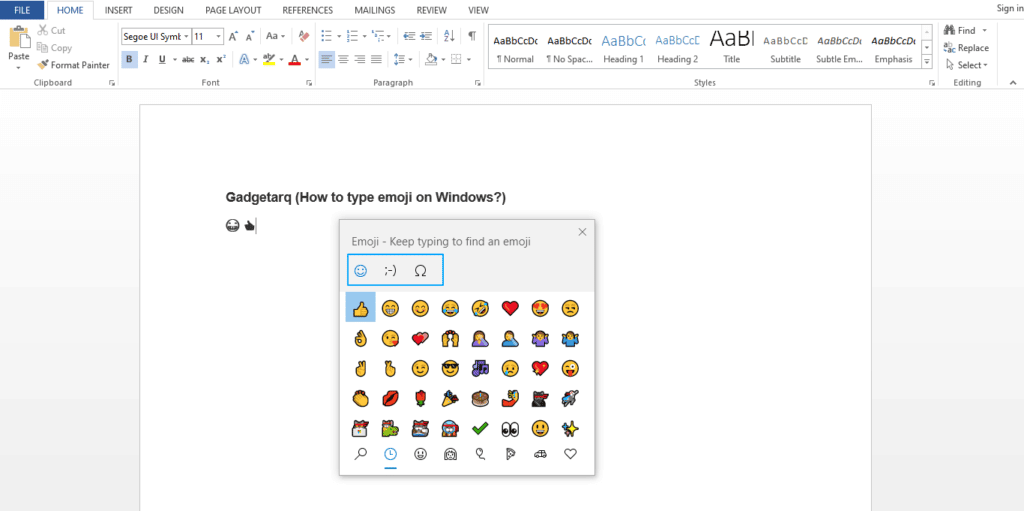Select the eyes emoji

(510, 429)
